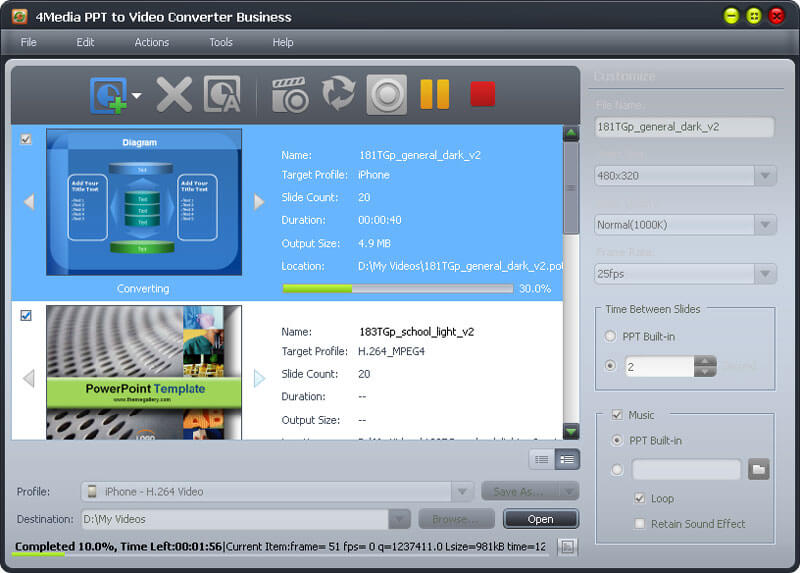
Task: Click the Add PowerPoint file icon
Action: pos(108,95)
